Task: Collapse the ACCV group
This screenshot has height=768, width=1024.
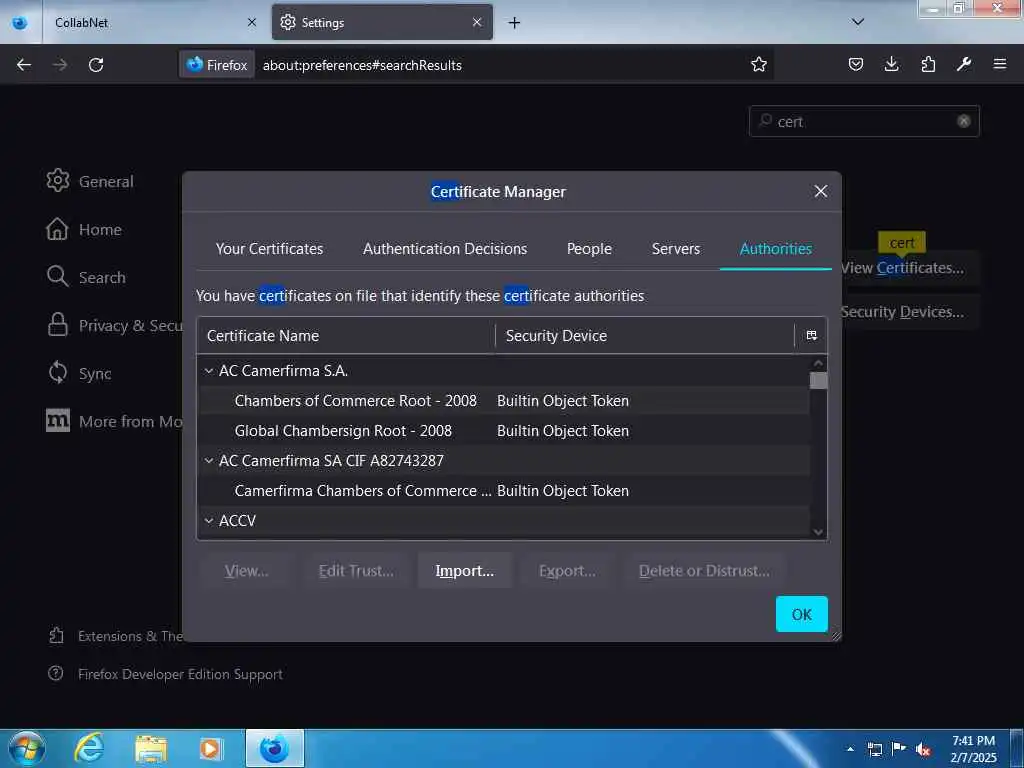Action: [x=208, y=520]
